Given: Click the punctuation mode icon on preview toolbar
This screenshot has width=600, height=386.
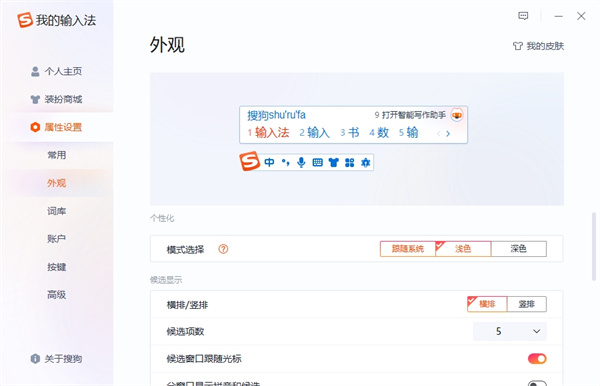Looking at the screenshot, I should click(285, 163).
